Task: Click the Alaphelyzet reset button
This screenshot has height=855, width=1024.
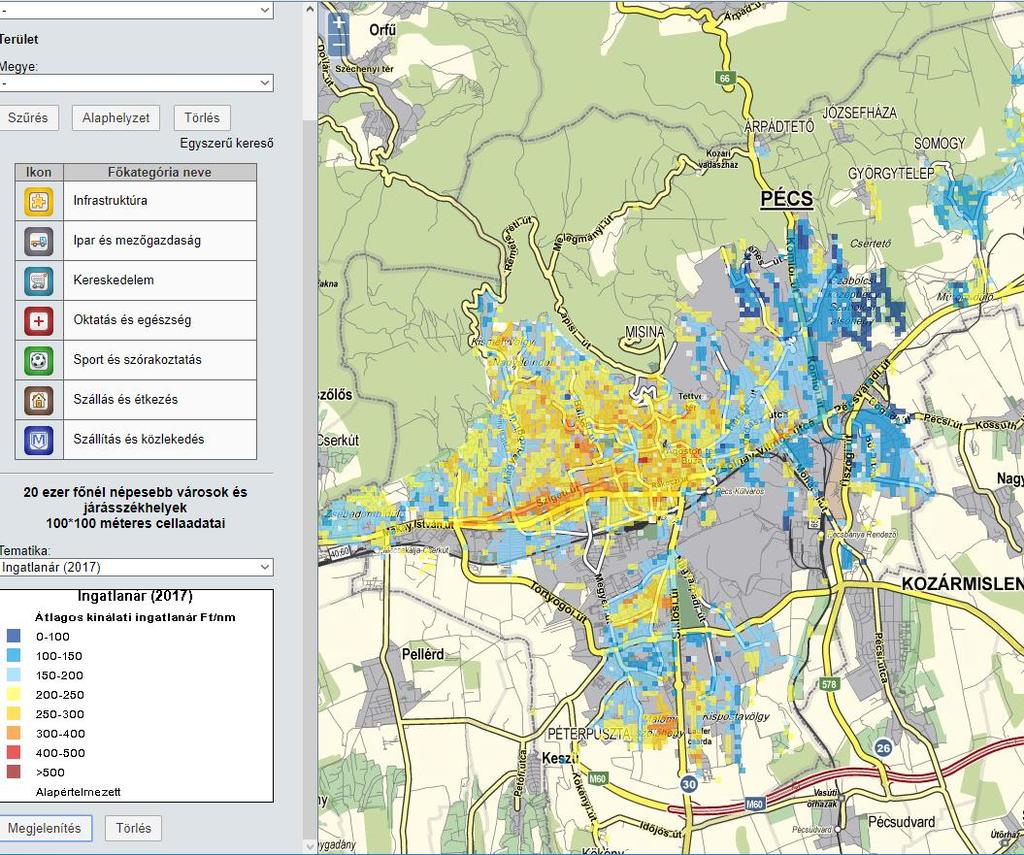Action: pos(116,118)
